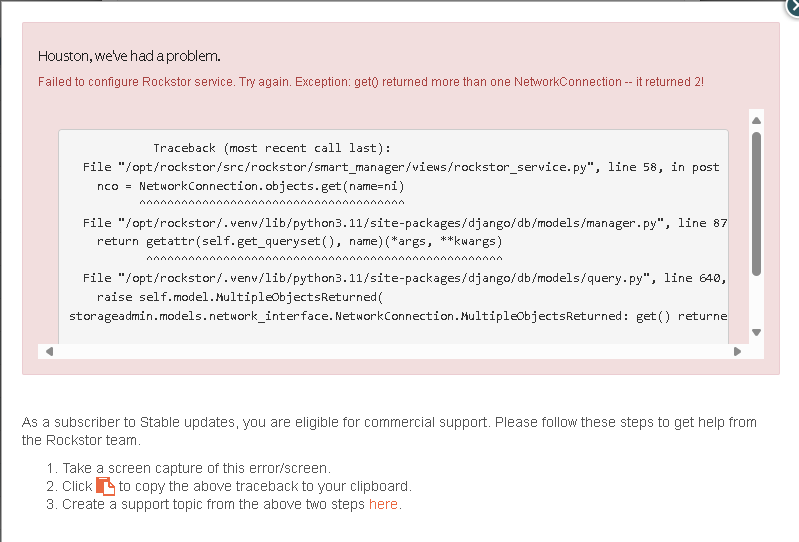The width and height of the screenshot is (799, 542).
Task: Click the query.py line 640 entry
Action: tap(400, 278)
